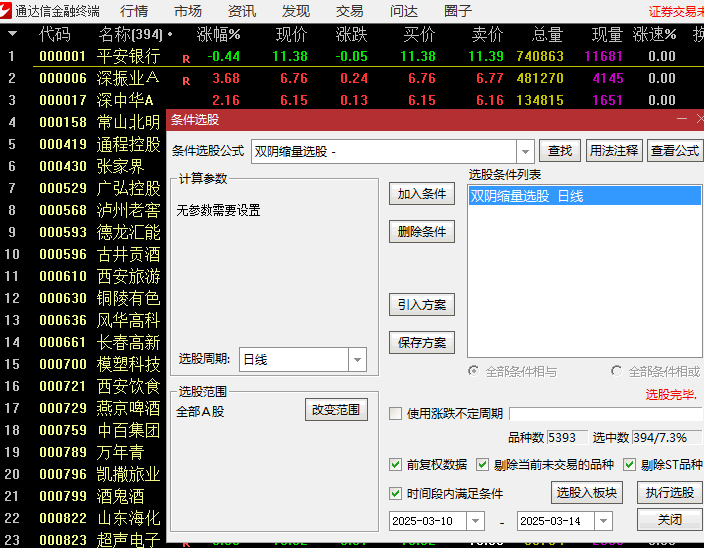Open the 交易 menu
This screenshot has height=548, width=704.
(349, 11)
